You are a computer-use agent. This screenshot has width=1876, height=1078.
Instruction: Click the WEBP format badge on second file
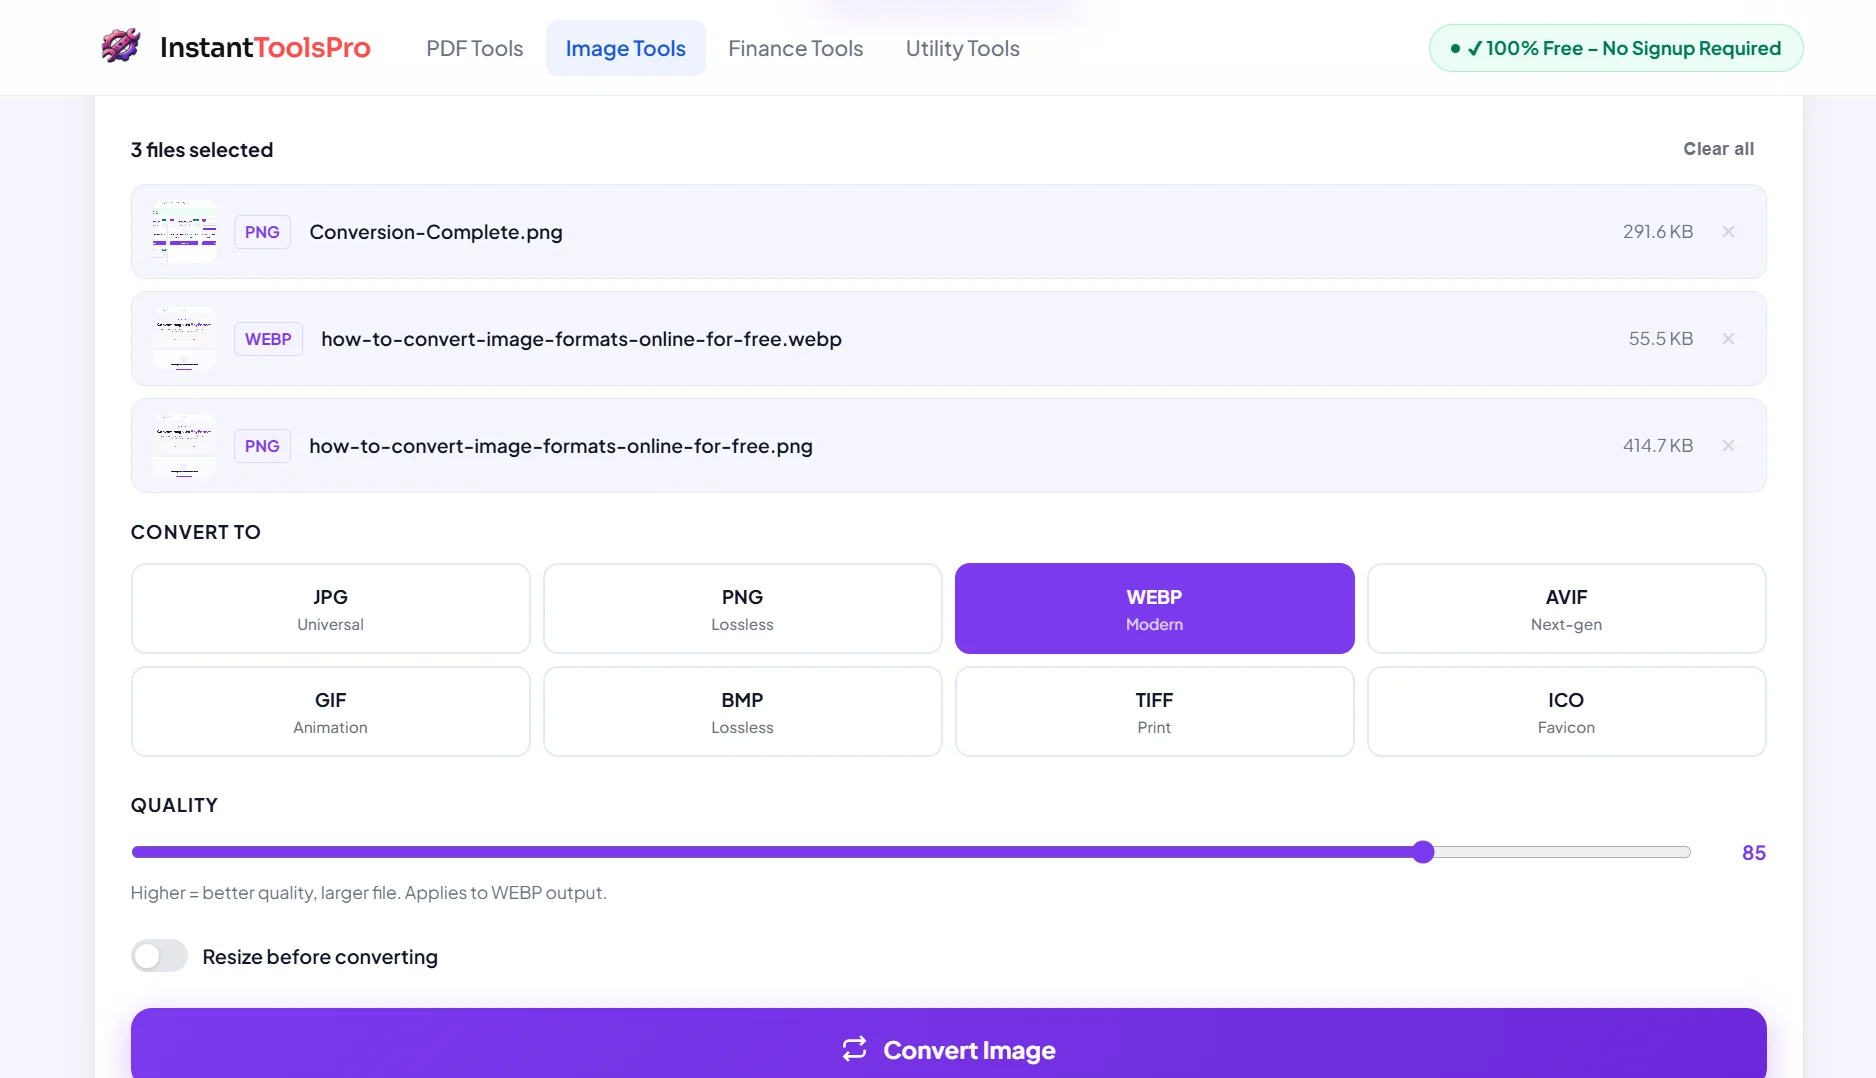[x=268, y=339]
